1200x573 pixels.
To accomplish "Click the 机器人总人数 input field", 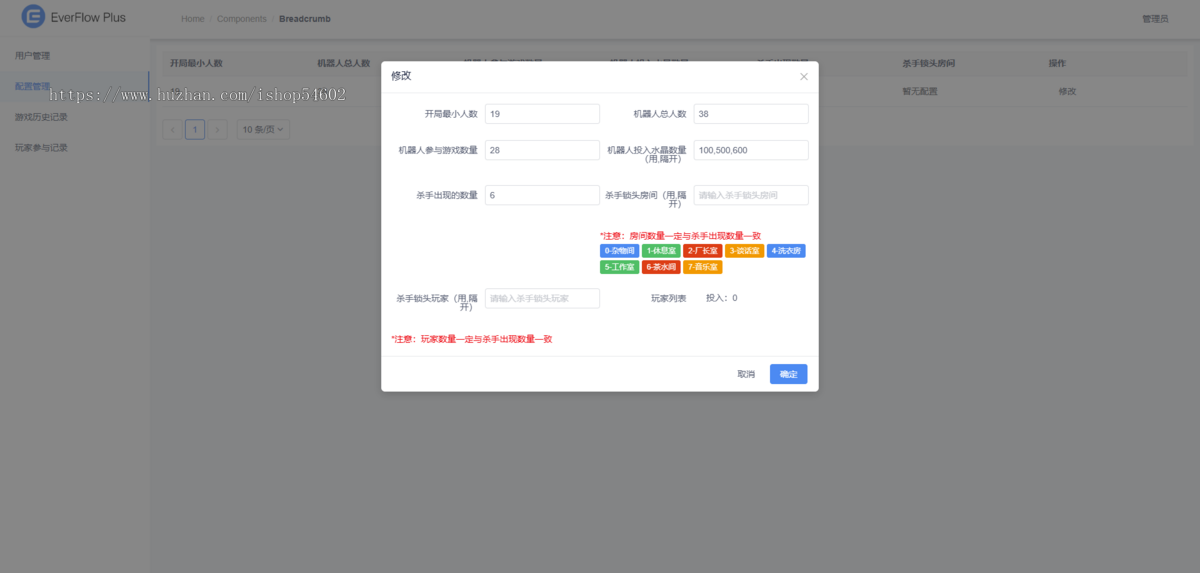I will coord(750,114).
